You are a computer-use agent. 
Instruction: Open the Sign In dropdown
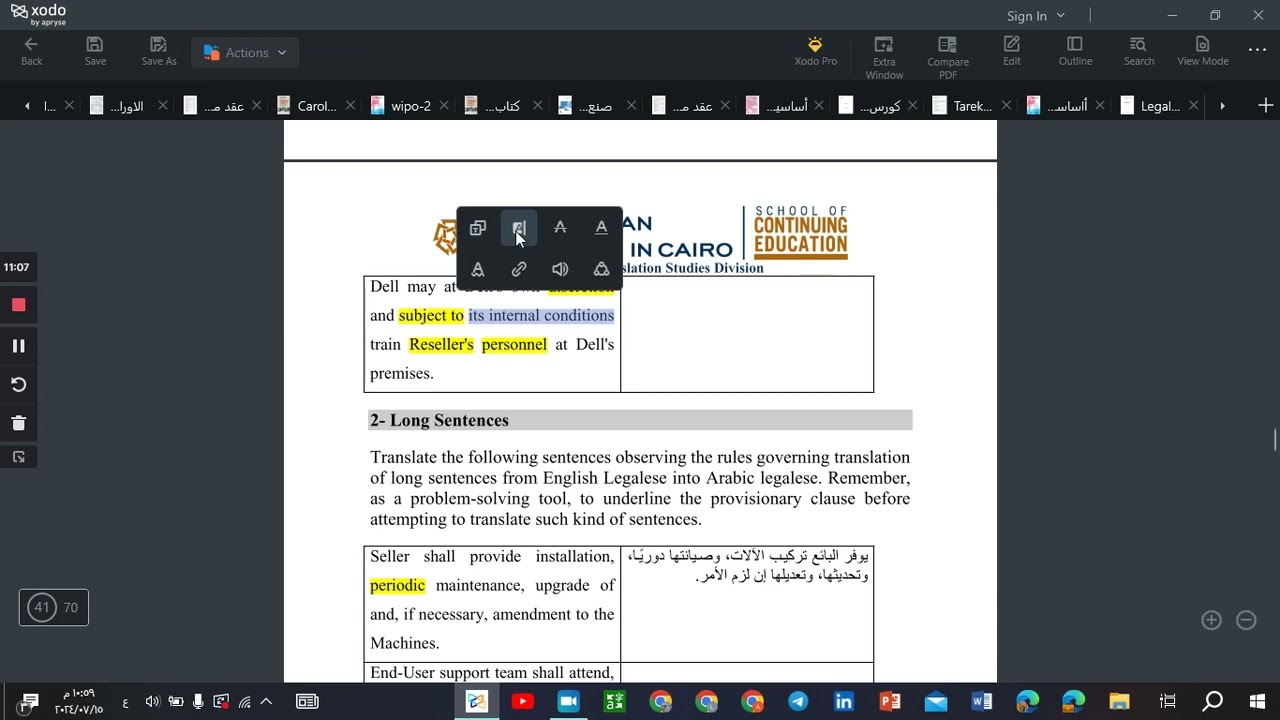pos(1036,16)
